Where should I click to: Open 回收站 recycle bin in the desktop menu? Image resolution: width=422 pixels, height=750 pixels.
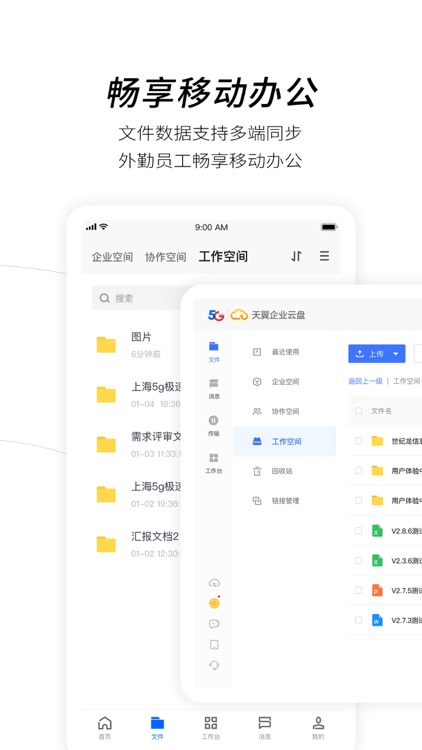[x=284, y=471]
